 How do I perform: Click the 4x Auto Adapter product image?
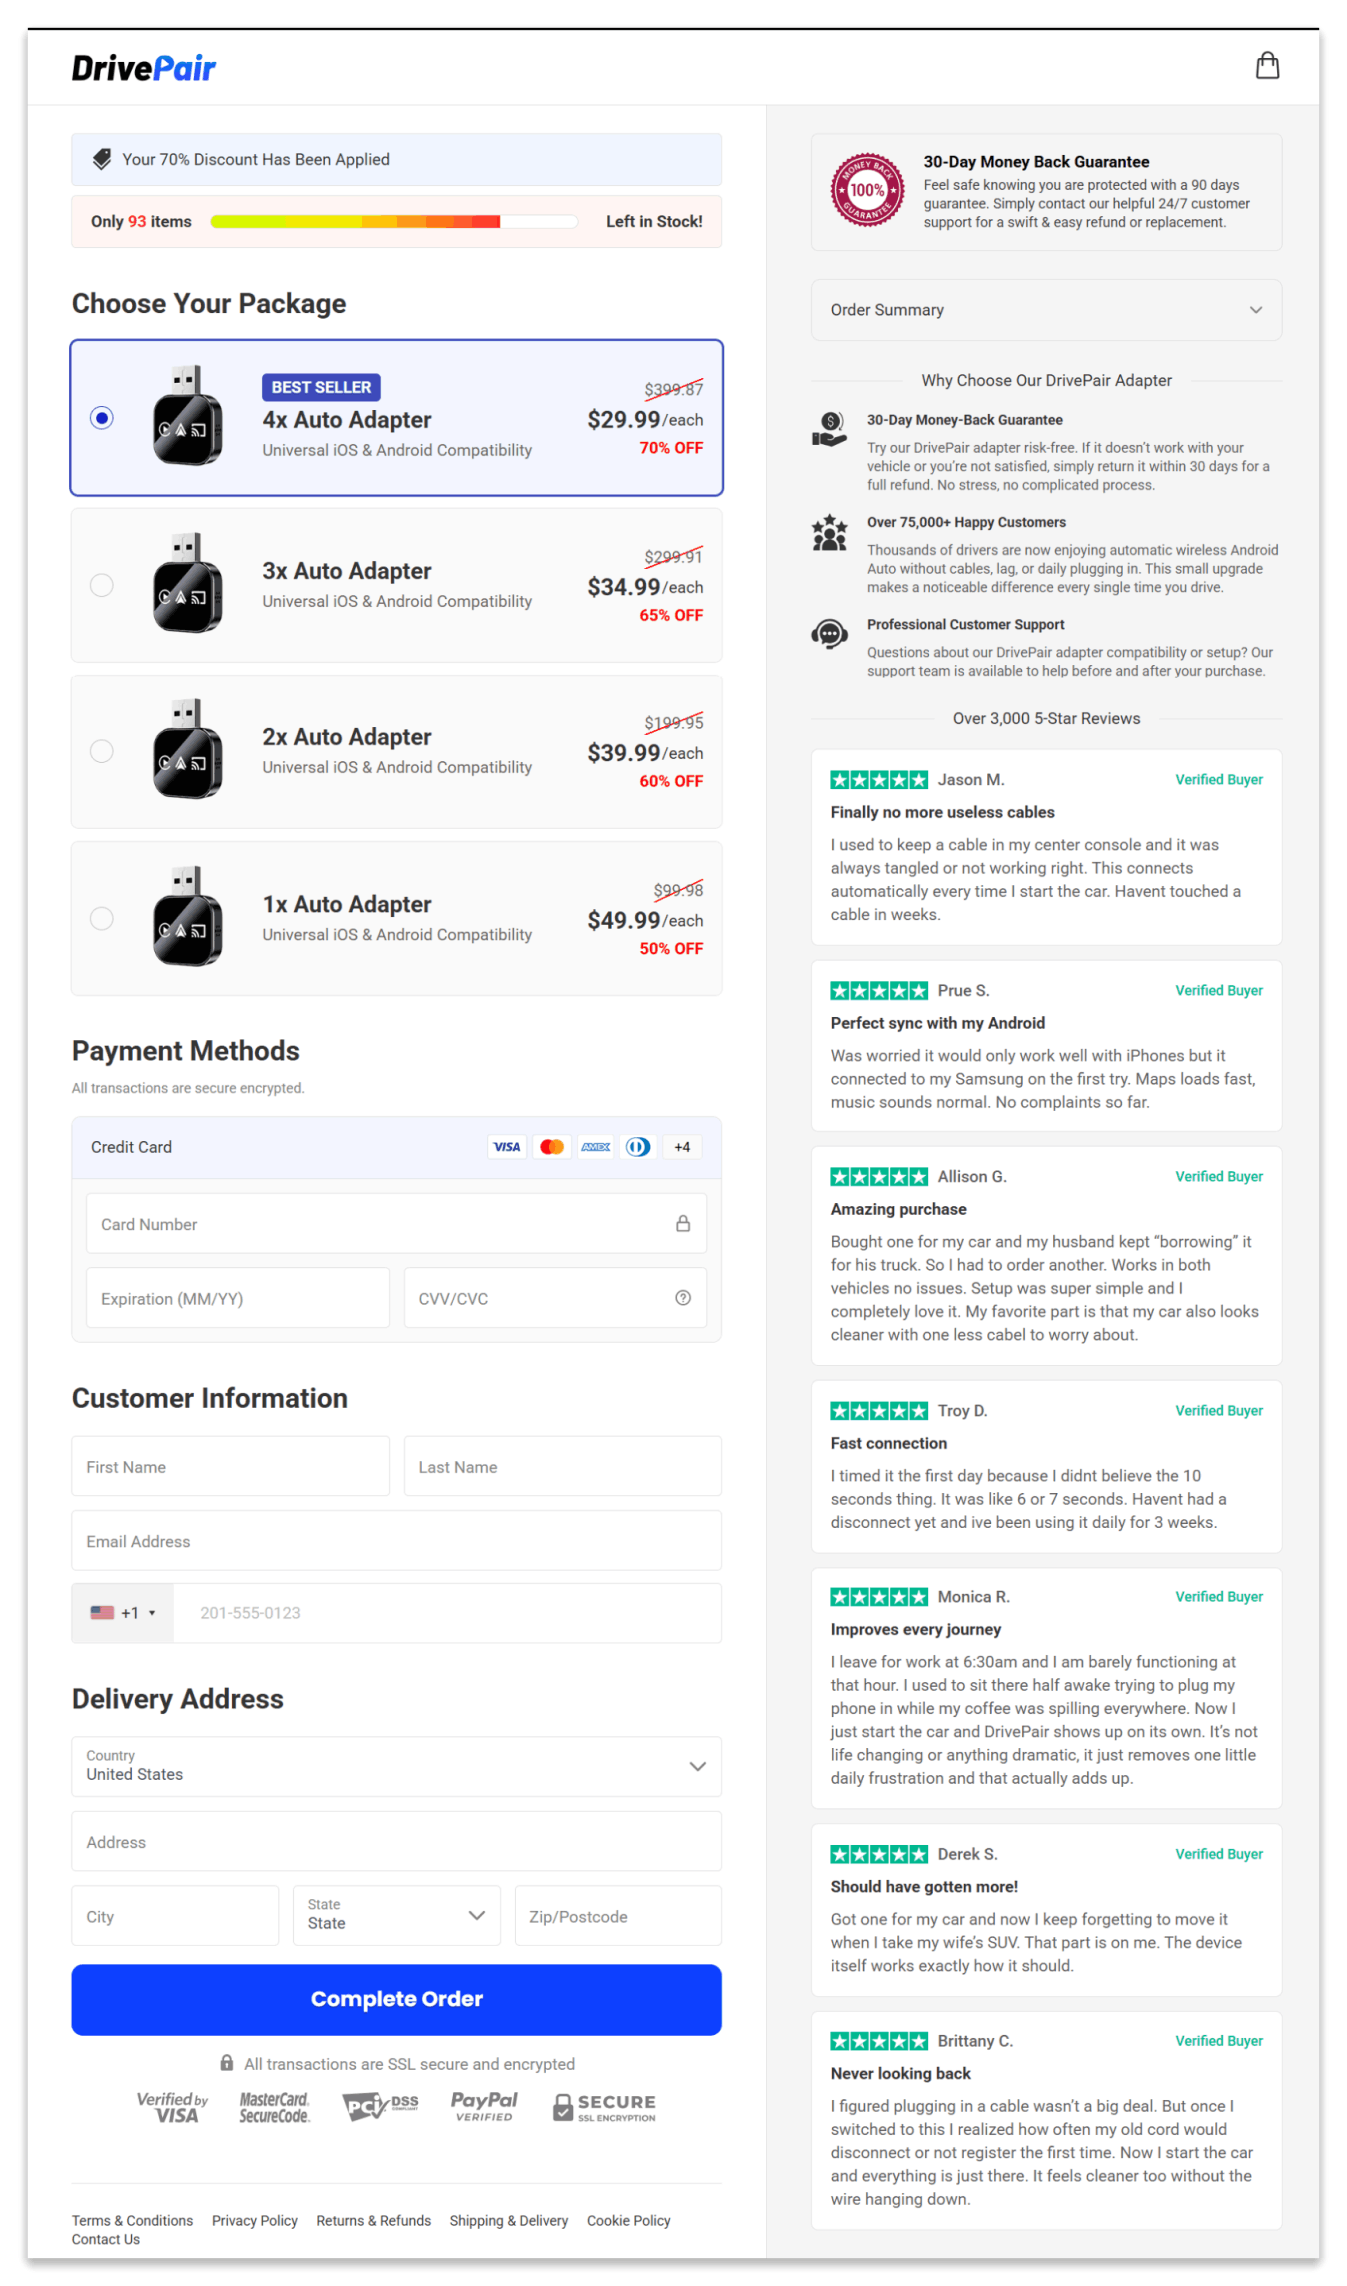tap(187, 416)
